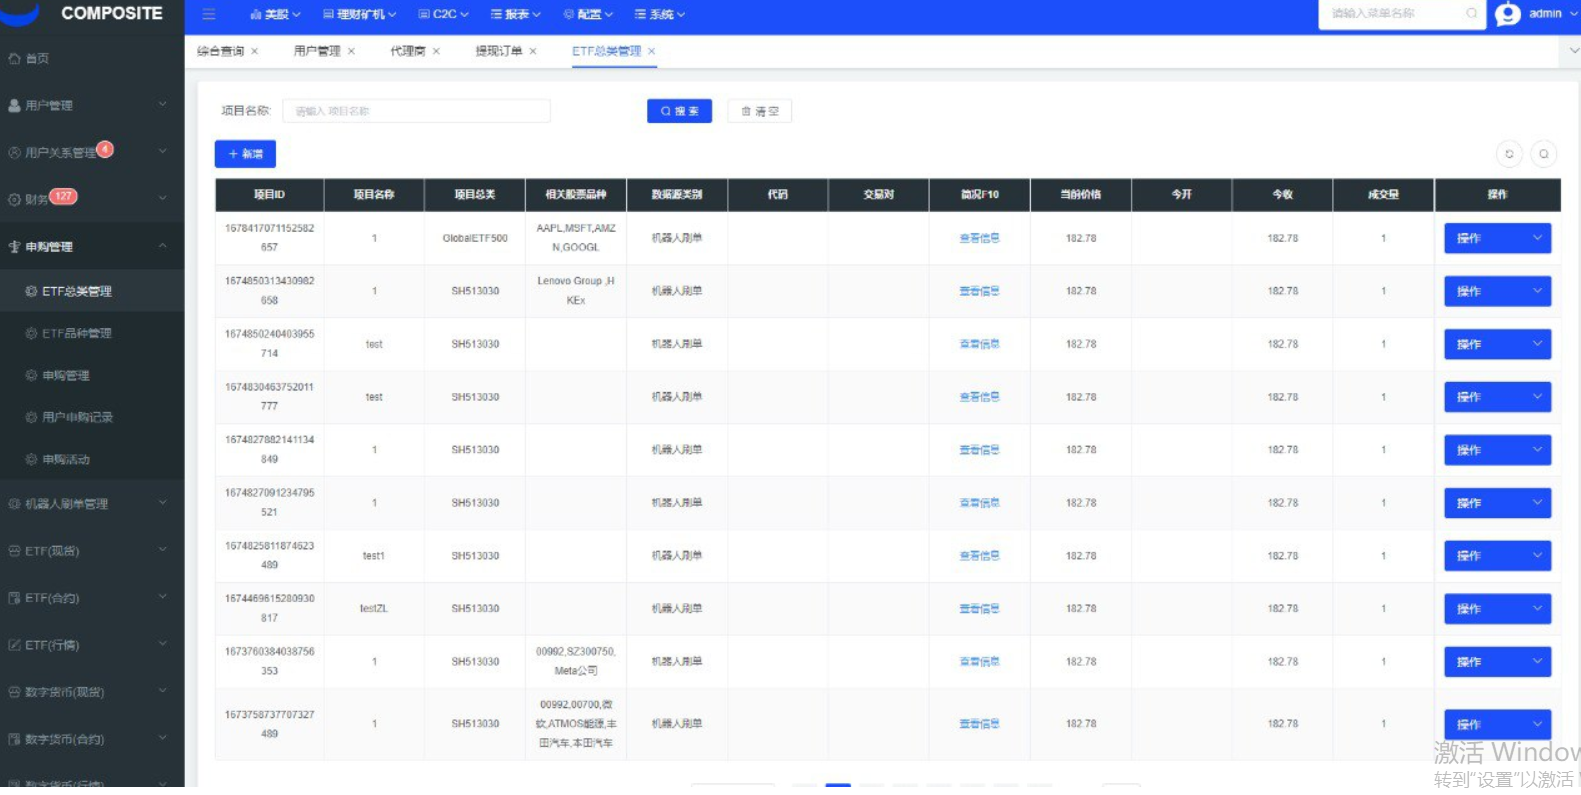1581x795 pixels.
Task: Click the red 127 badge on 财务
Action: point(63,196)
